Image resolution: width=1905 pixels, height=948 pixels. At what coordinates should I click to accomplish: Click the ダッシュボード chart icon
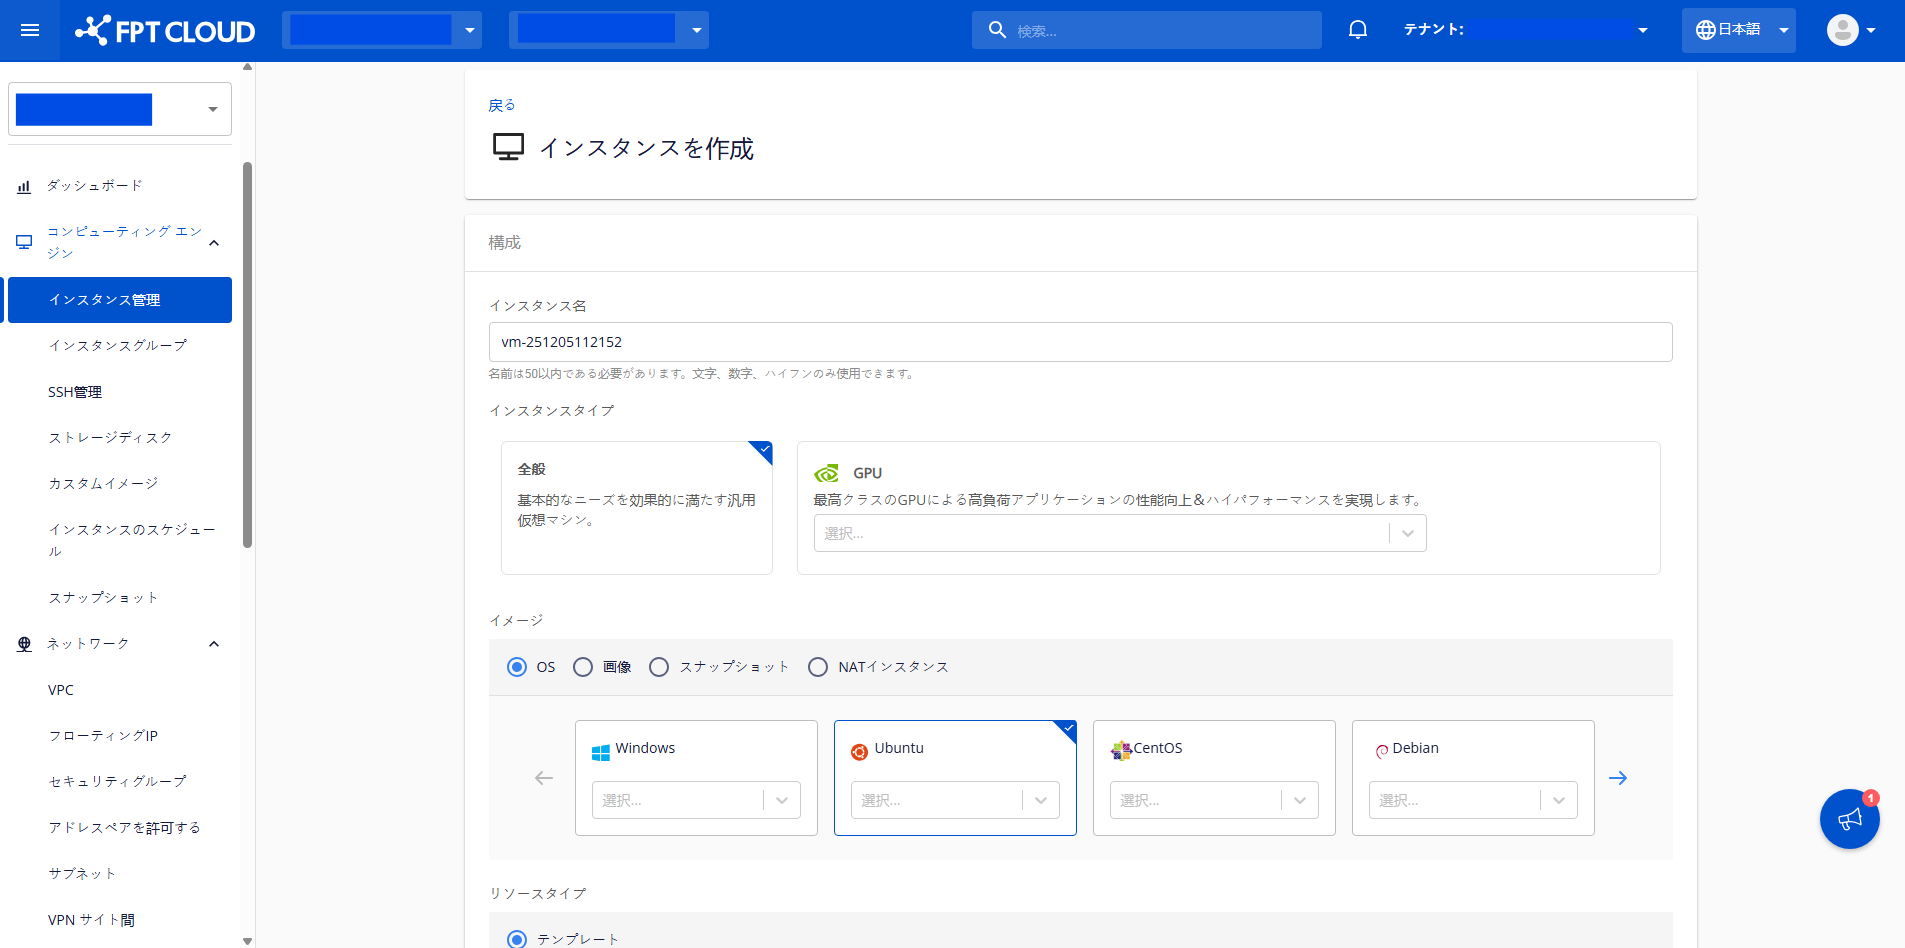[24, 186]
